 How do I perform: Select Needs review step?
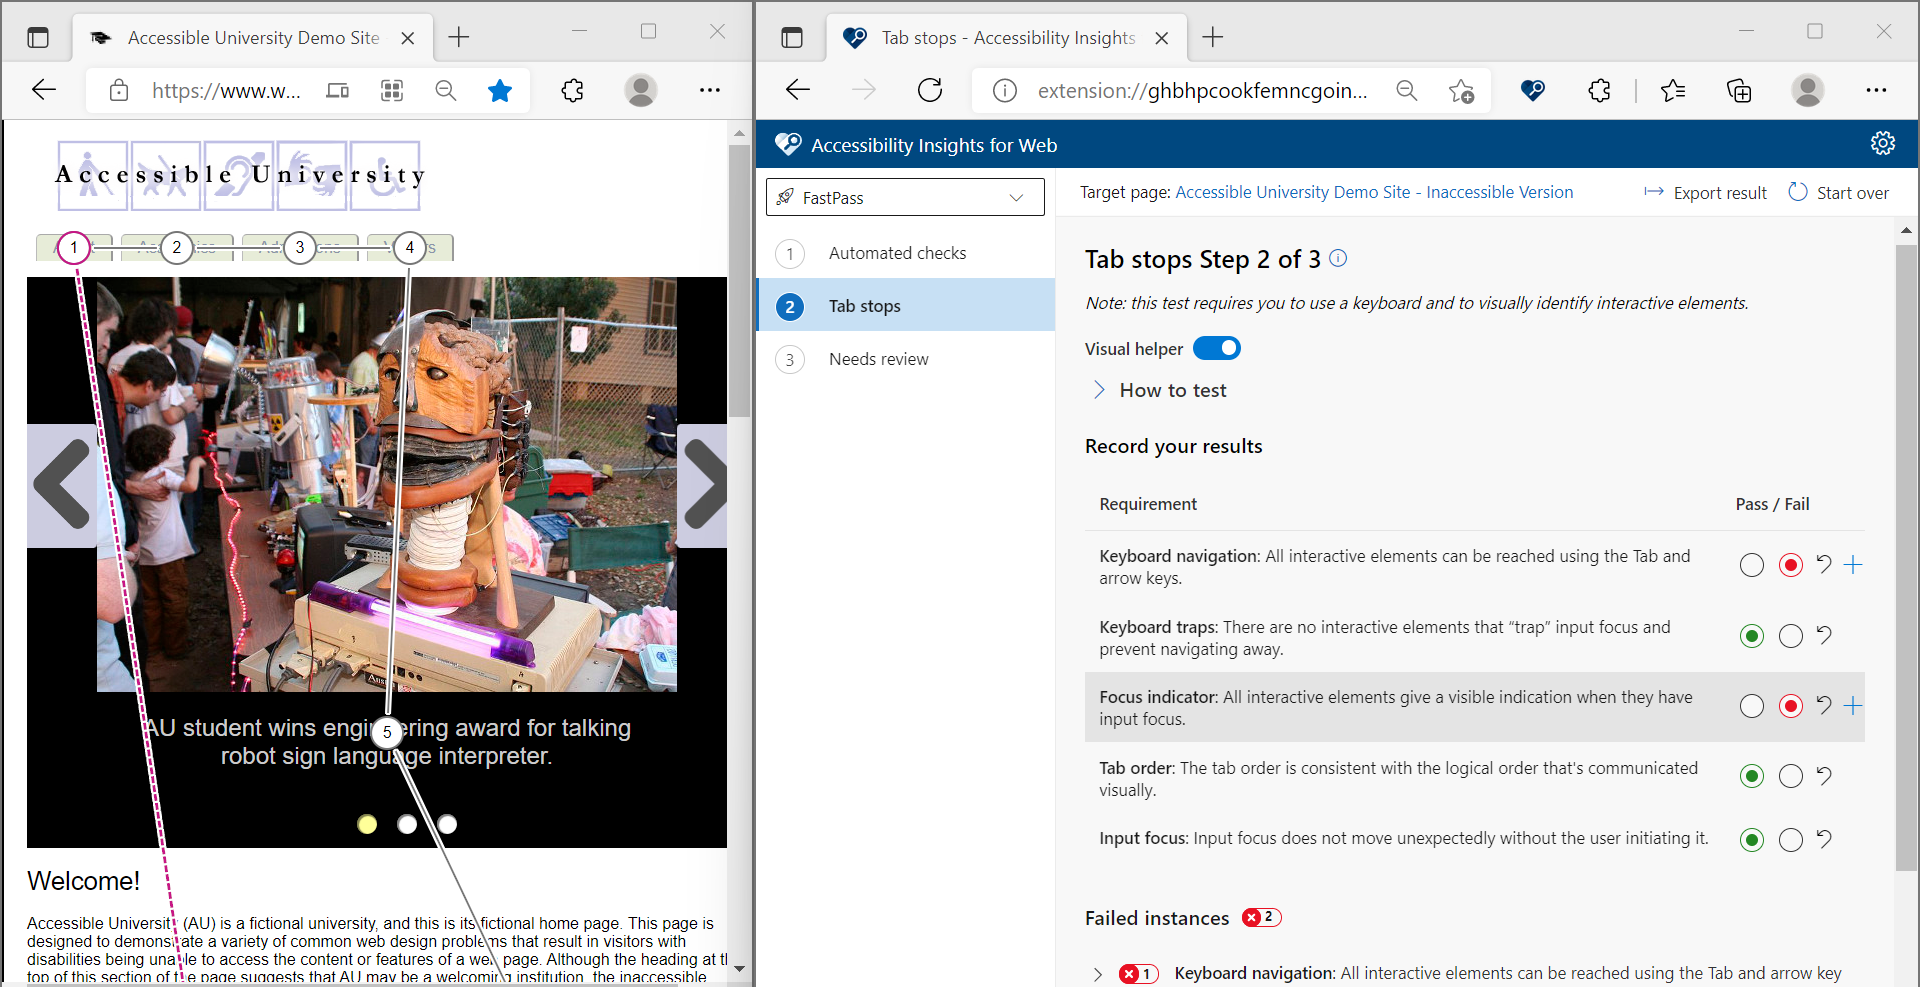906,359
